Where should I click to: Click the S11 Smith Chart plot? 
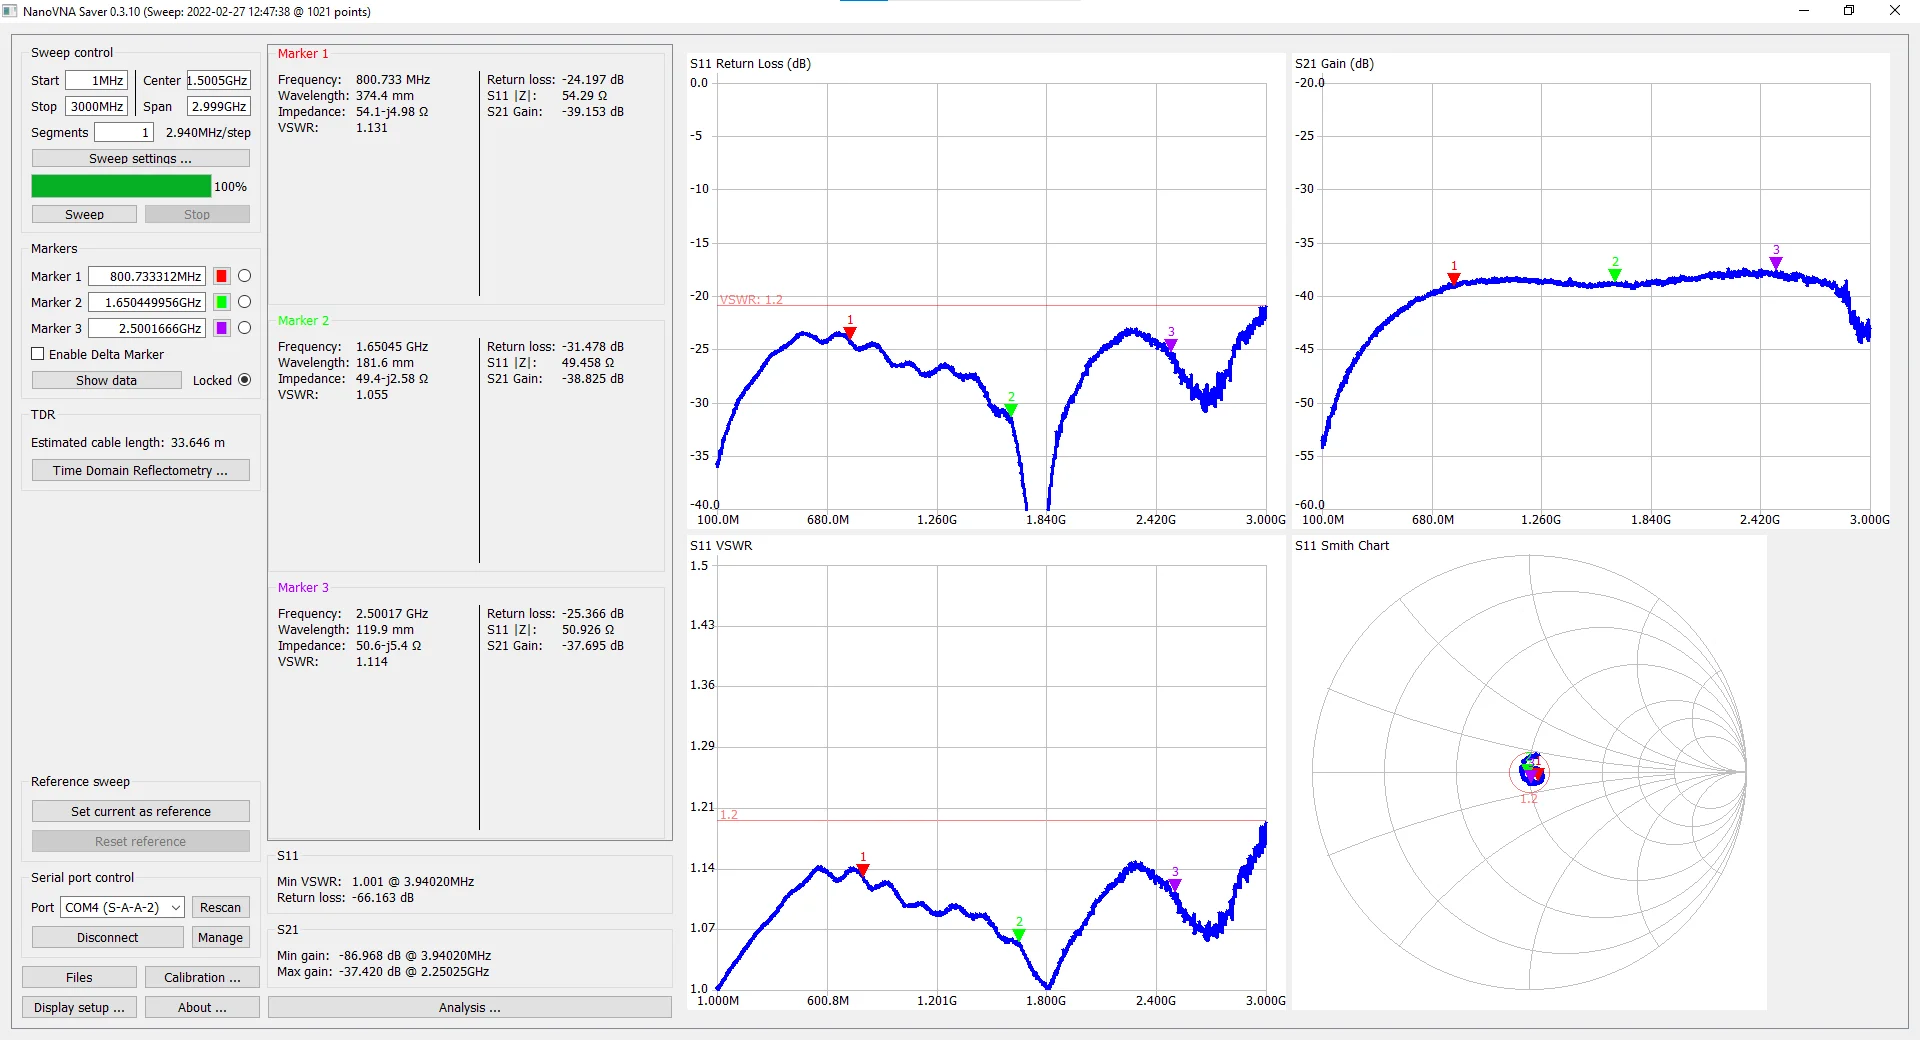pyautogui.click(x=1529, y=772)
